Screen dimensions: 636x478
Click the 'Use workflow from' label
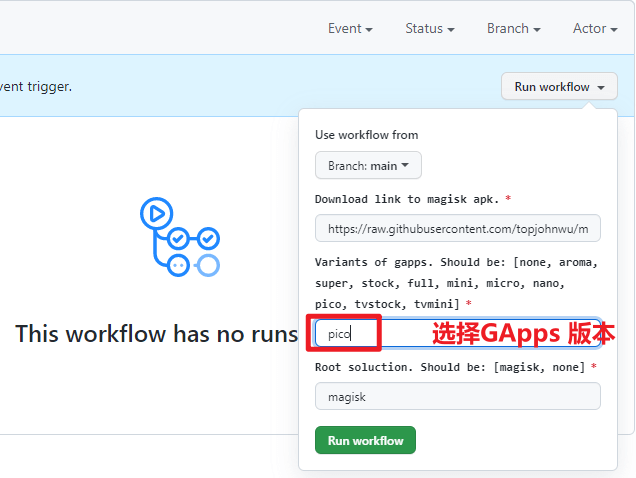pyautogui.click(x=366, y=135)
